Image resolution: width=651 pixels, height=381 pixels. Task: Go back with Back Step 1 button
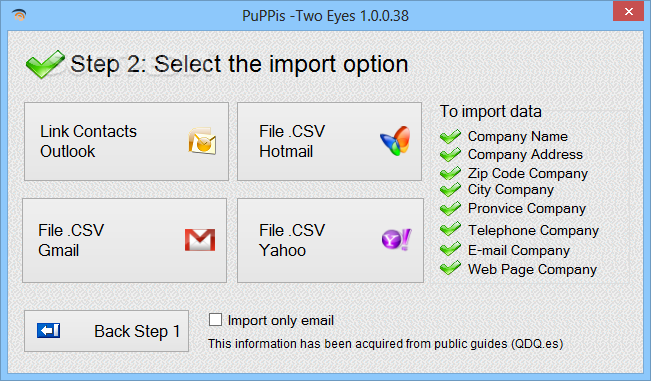tap(106, 331)
